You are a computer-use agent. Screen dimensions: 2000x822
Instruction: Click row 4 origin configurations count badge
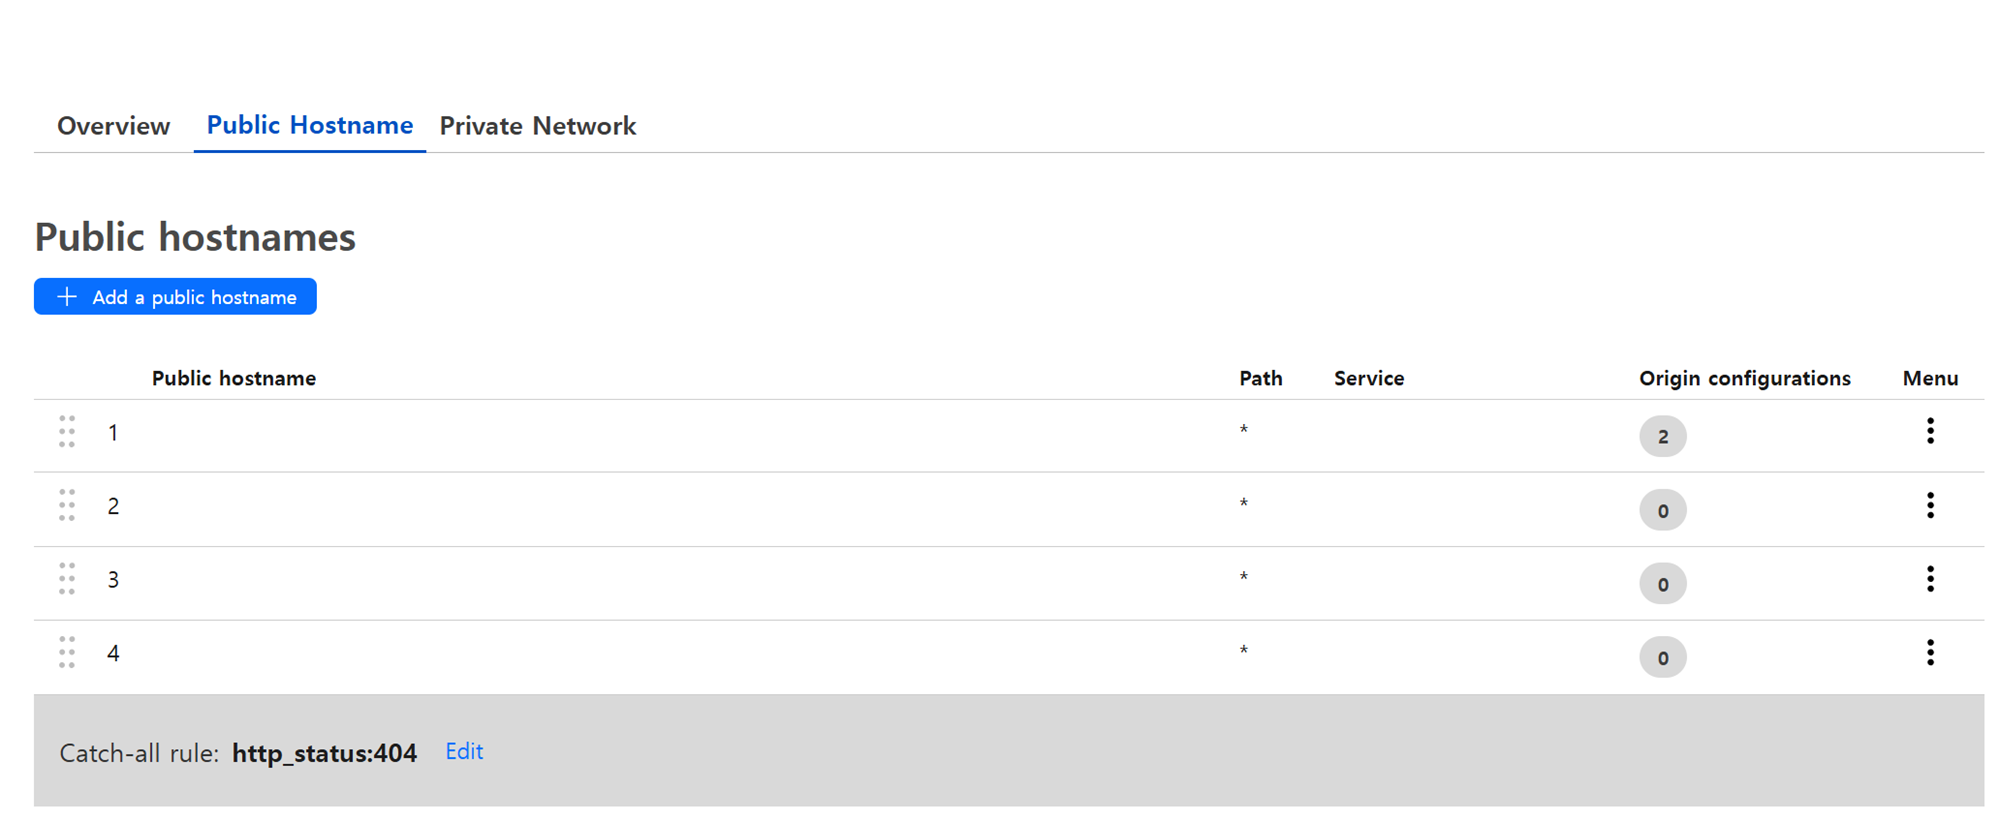[x=1662, y=658]
